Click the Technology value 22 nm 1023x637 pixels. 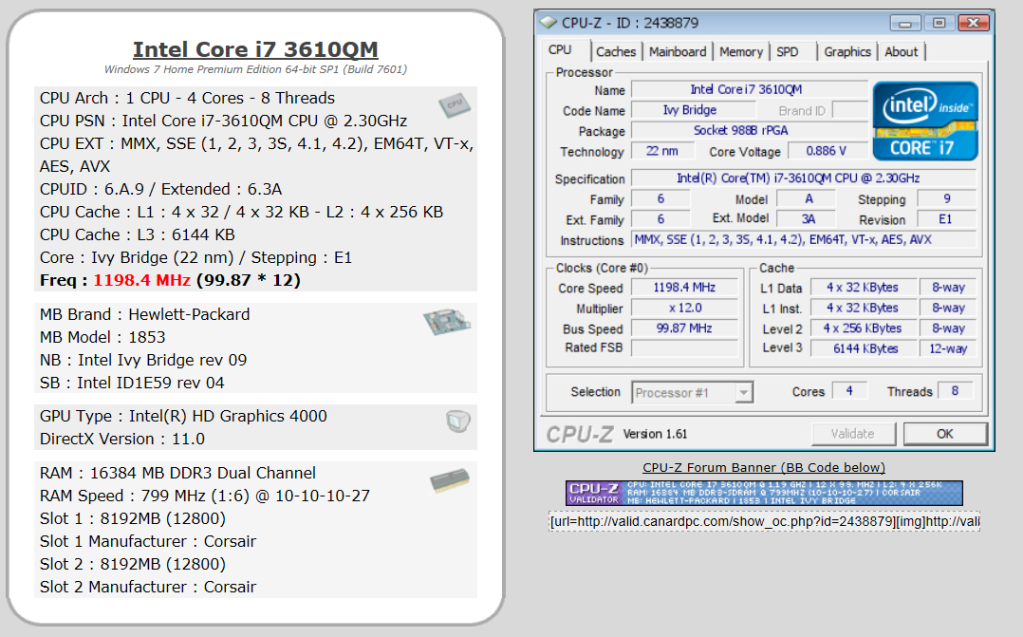click(x=662, y=151)
